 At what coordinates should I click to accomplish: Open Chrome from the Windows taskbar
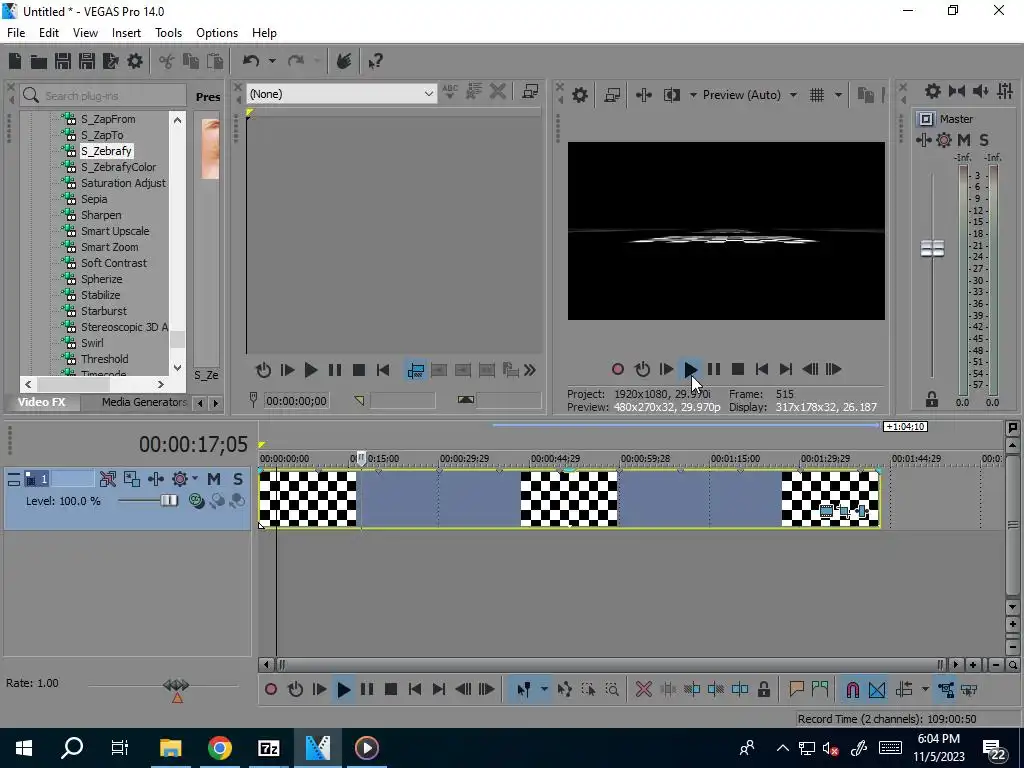pos(220,748)
